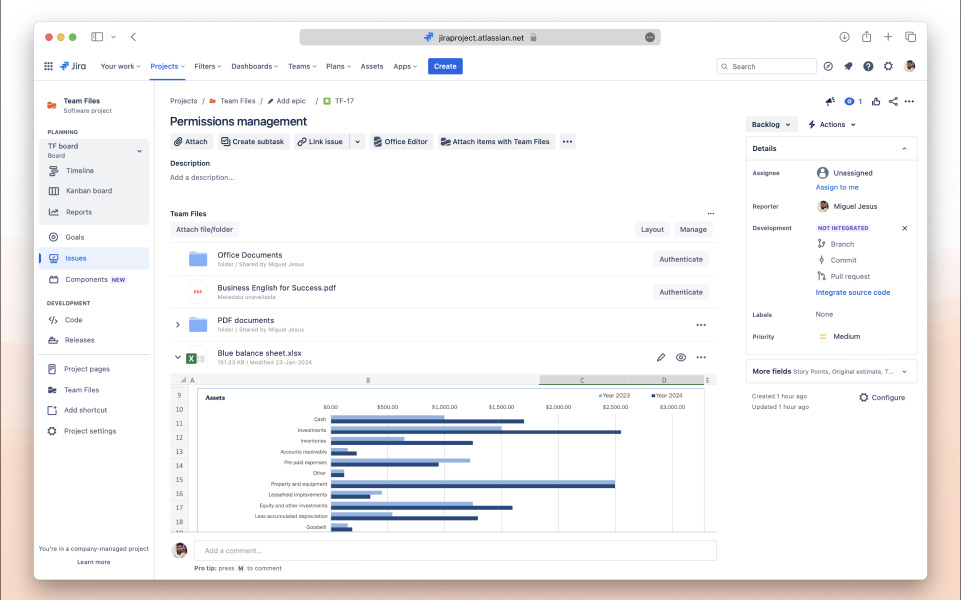The height and width of the screenshot is (600, 961).
Task: Click the Add a description field
Action: 202,178
